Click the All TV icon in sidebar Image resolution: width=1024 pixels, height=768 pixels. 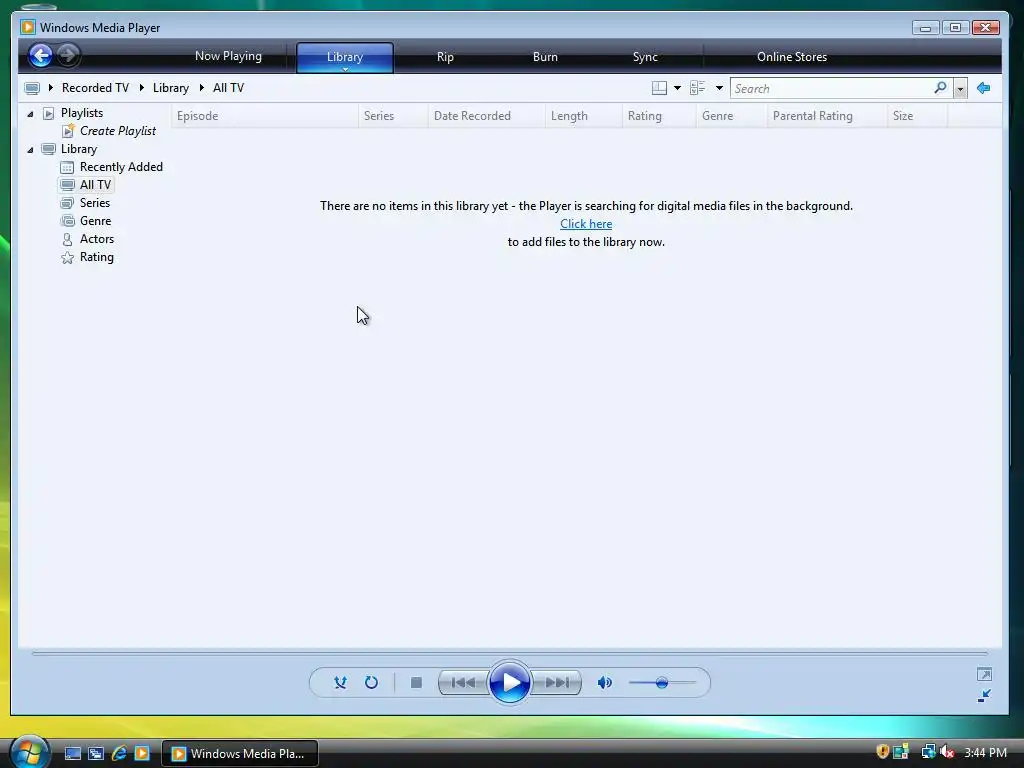[x=67, y=185]
